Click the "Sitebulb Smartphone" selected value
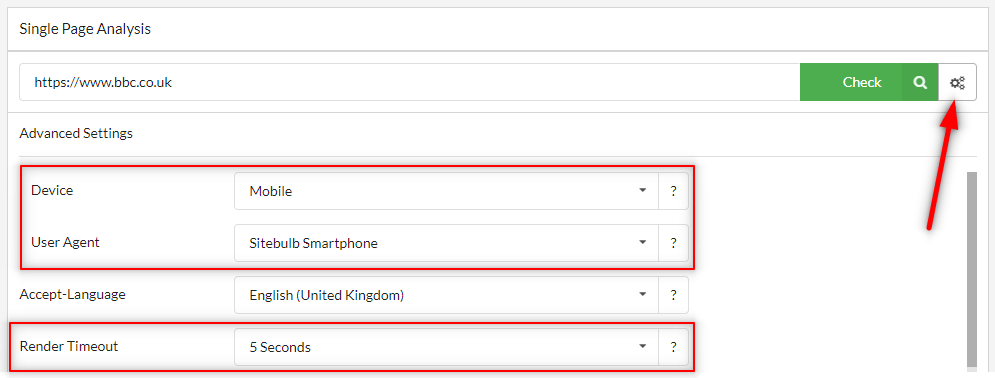 click(313, 243)
